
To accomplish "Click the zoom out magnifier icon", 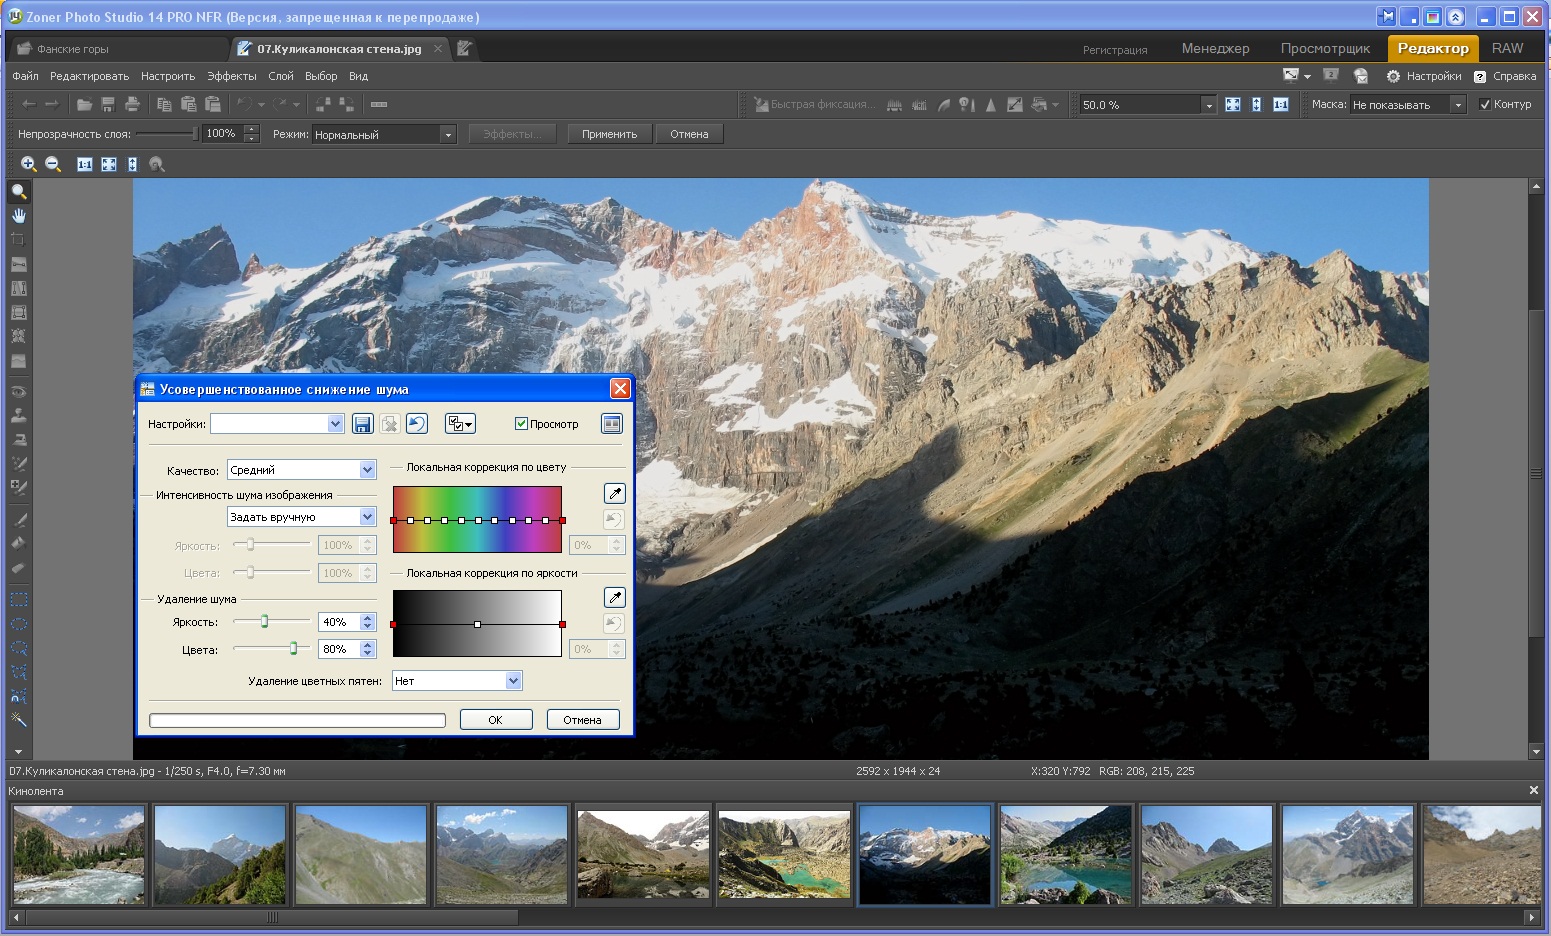I will [53, 164].
